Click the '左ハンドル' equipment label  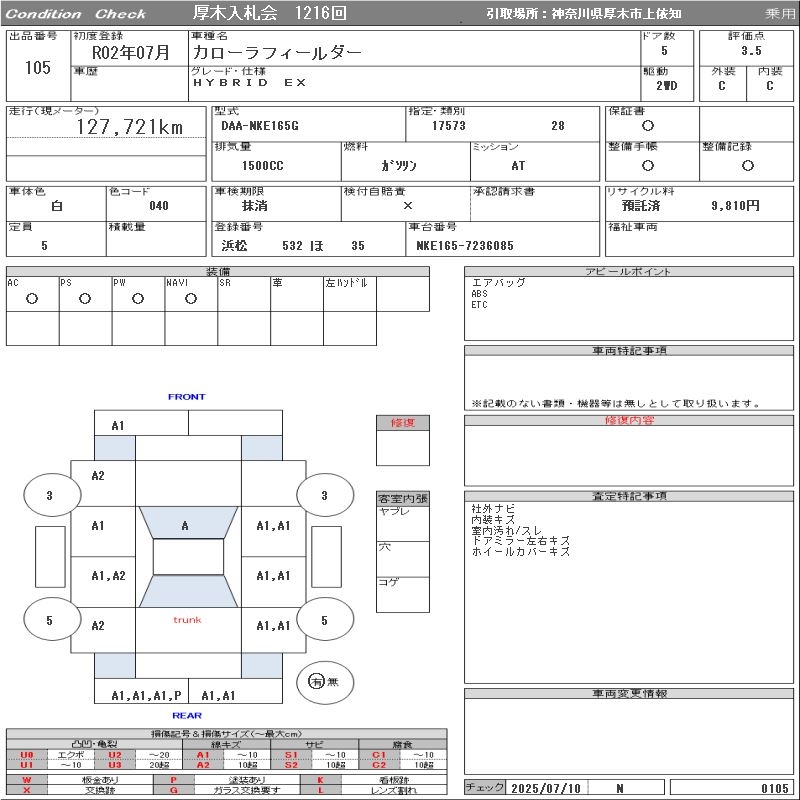346,283
